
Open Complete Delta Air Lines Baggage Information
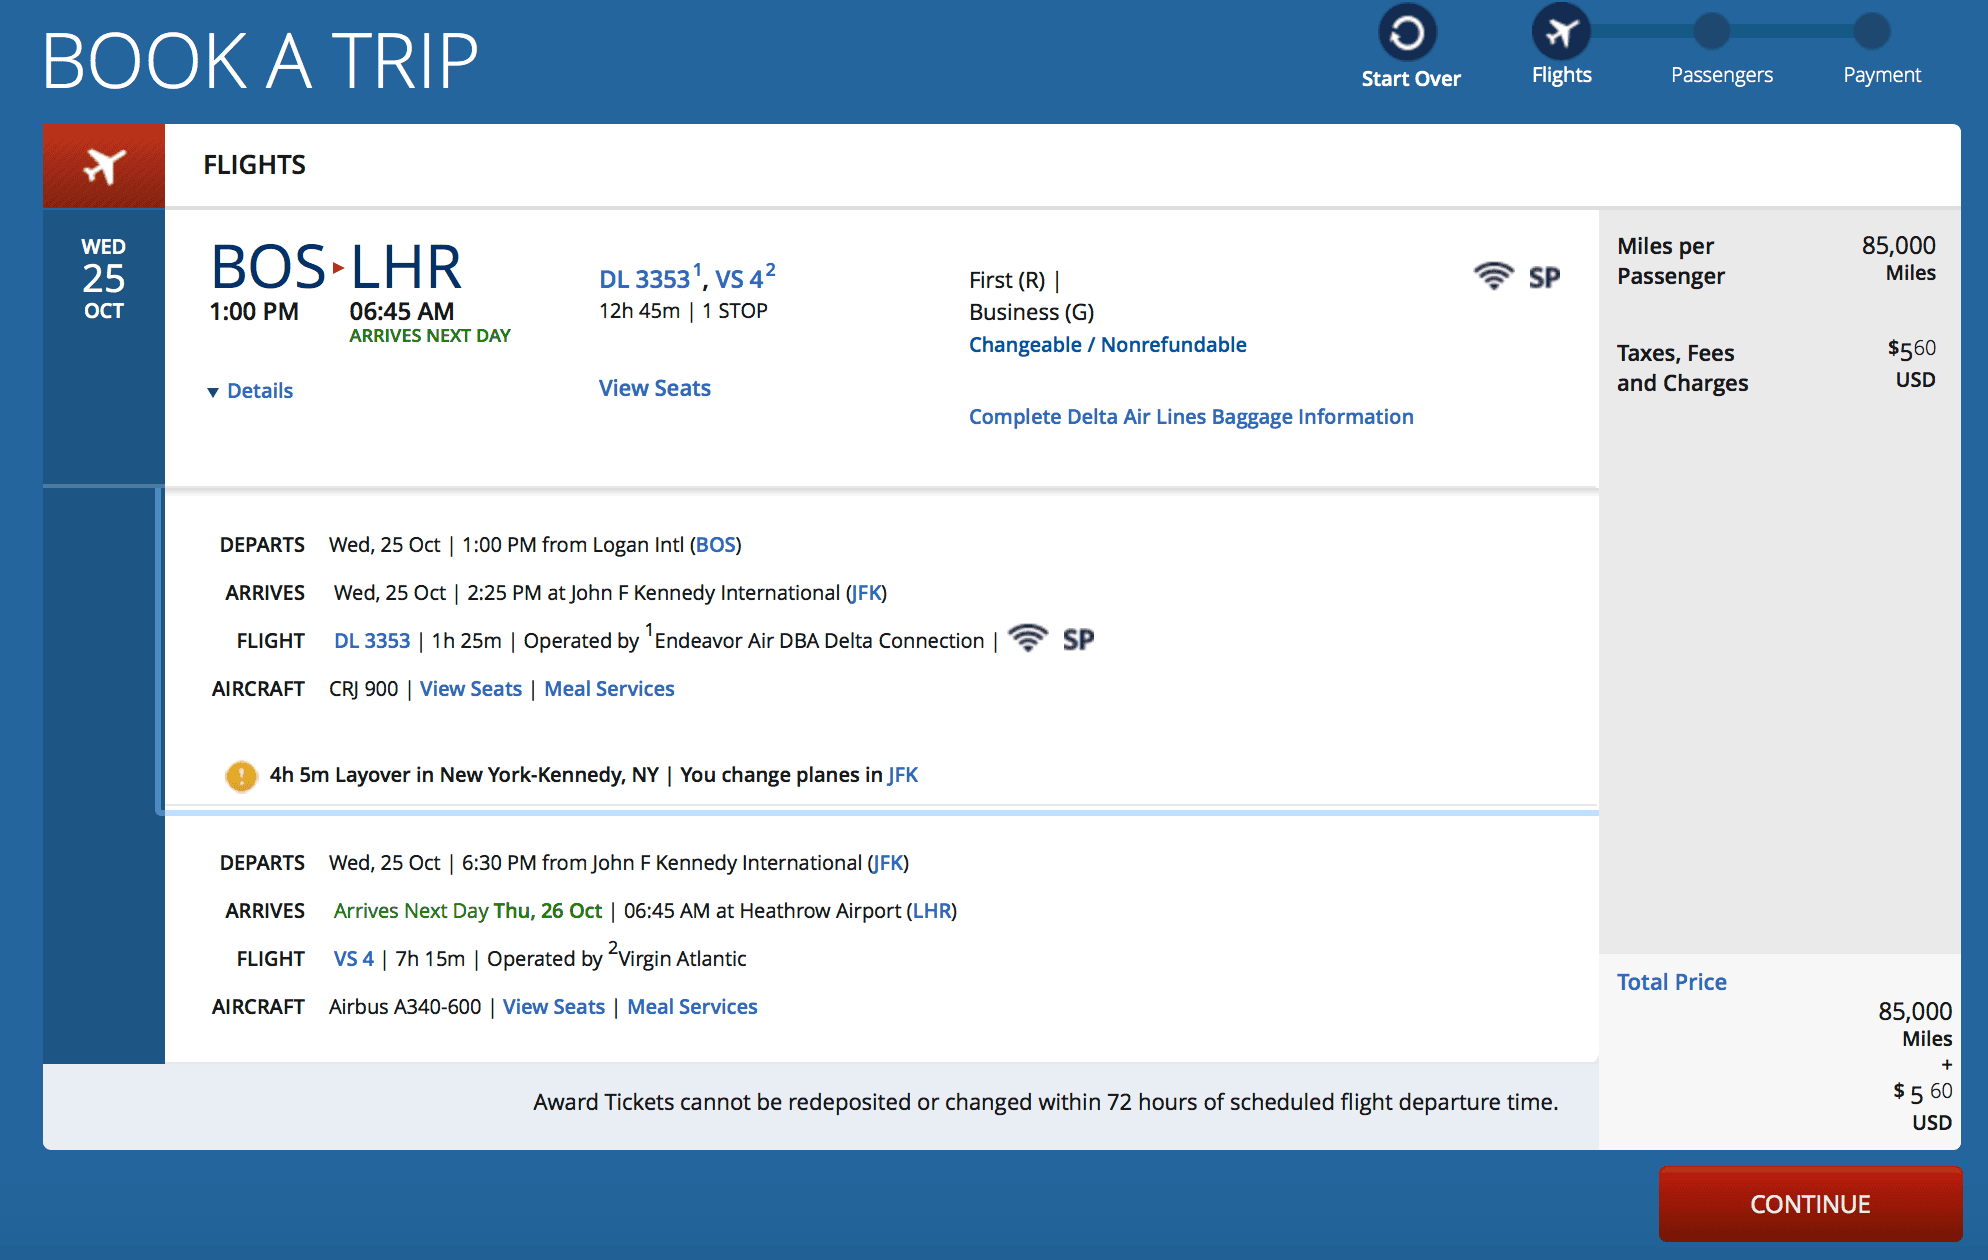(1190, 416)
